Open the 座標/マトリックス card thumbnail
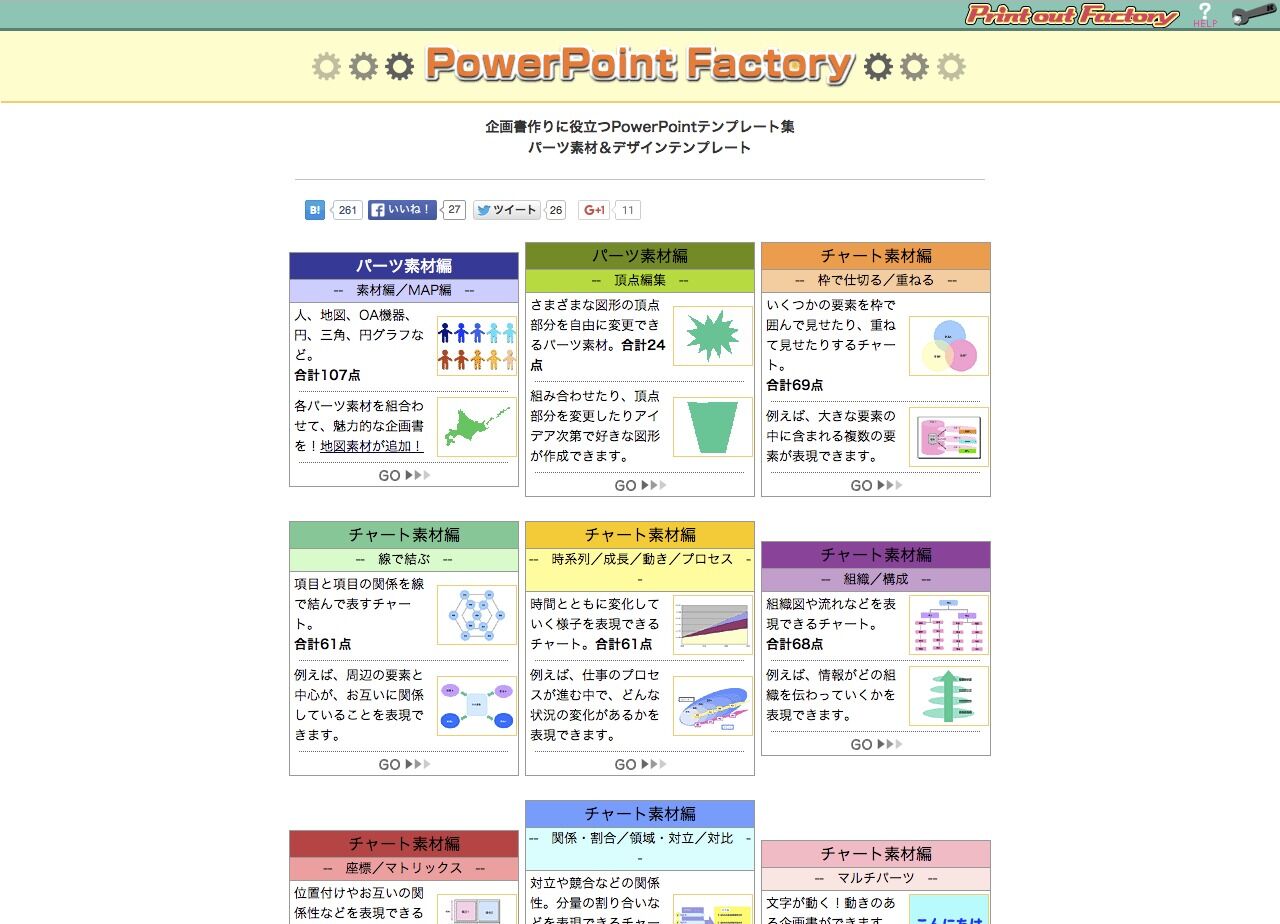This screenshot has width=1280, height=924. click(477, 909)
